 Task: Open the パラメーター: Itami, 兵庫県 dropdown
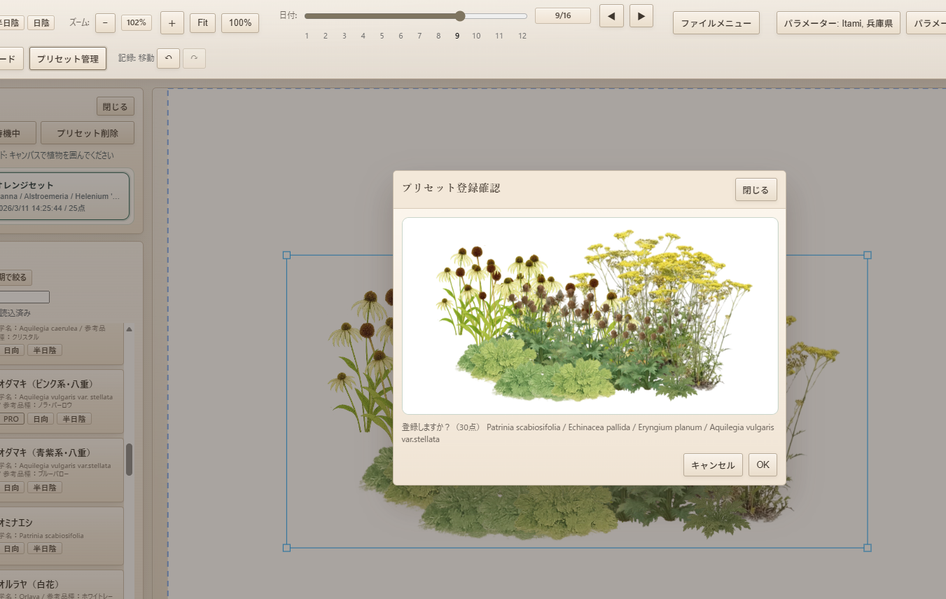click(x=837, y=23)
